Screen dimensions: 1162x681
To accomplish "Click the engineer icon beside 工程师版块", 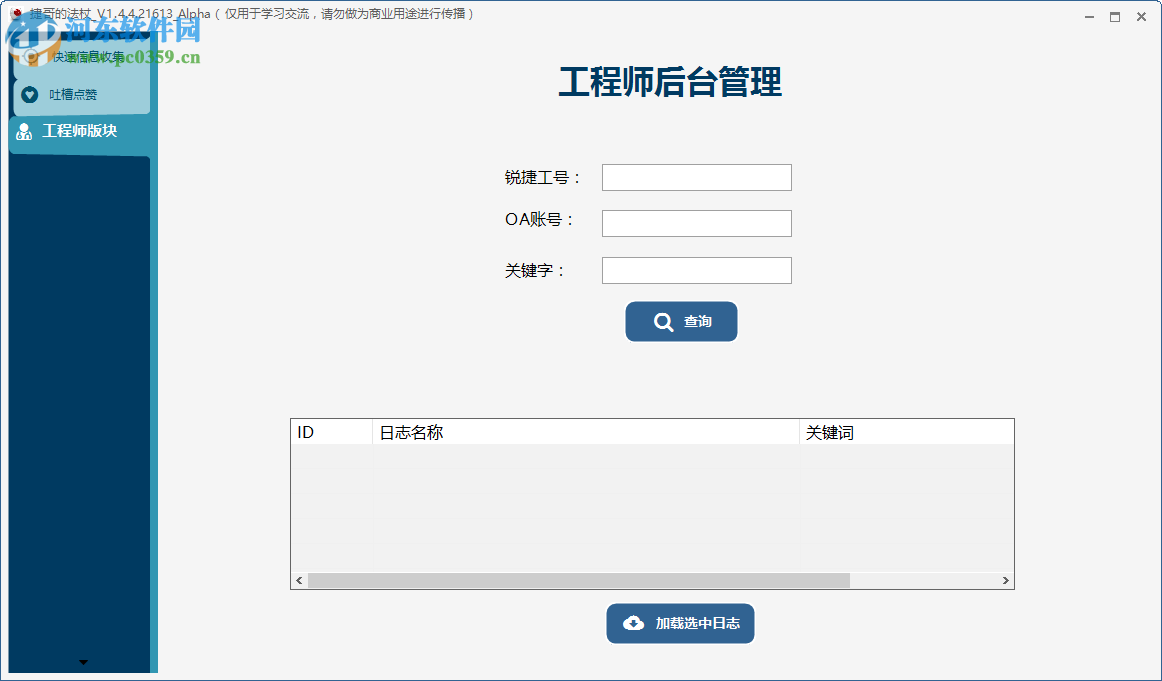I will 23,131.
